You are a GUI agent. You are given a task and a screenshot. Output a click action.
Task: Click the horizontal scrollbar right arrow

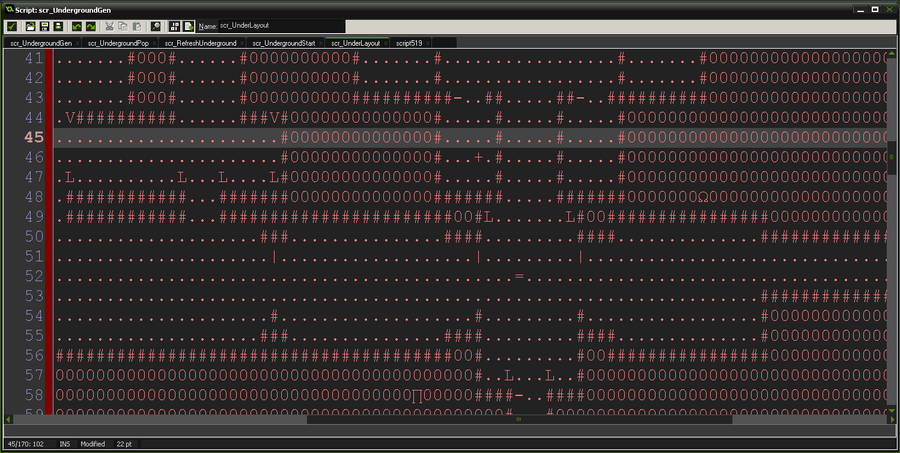click(x=891, y=420)
